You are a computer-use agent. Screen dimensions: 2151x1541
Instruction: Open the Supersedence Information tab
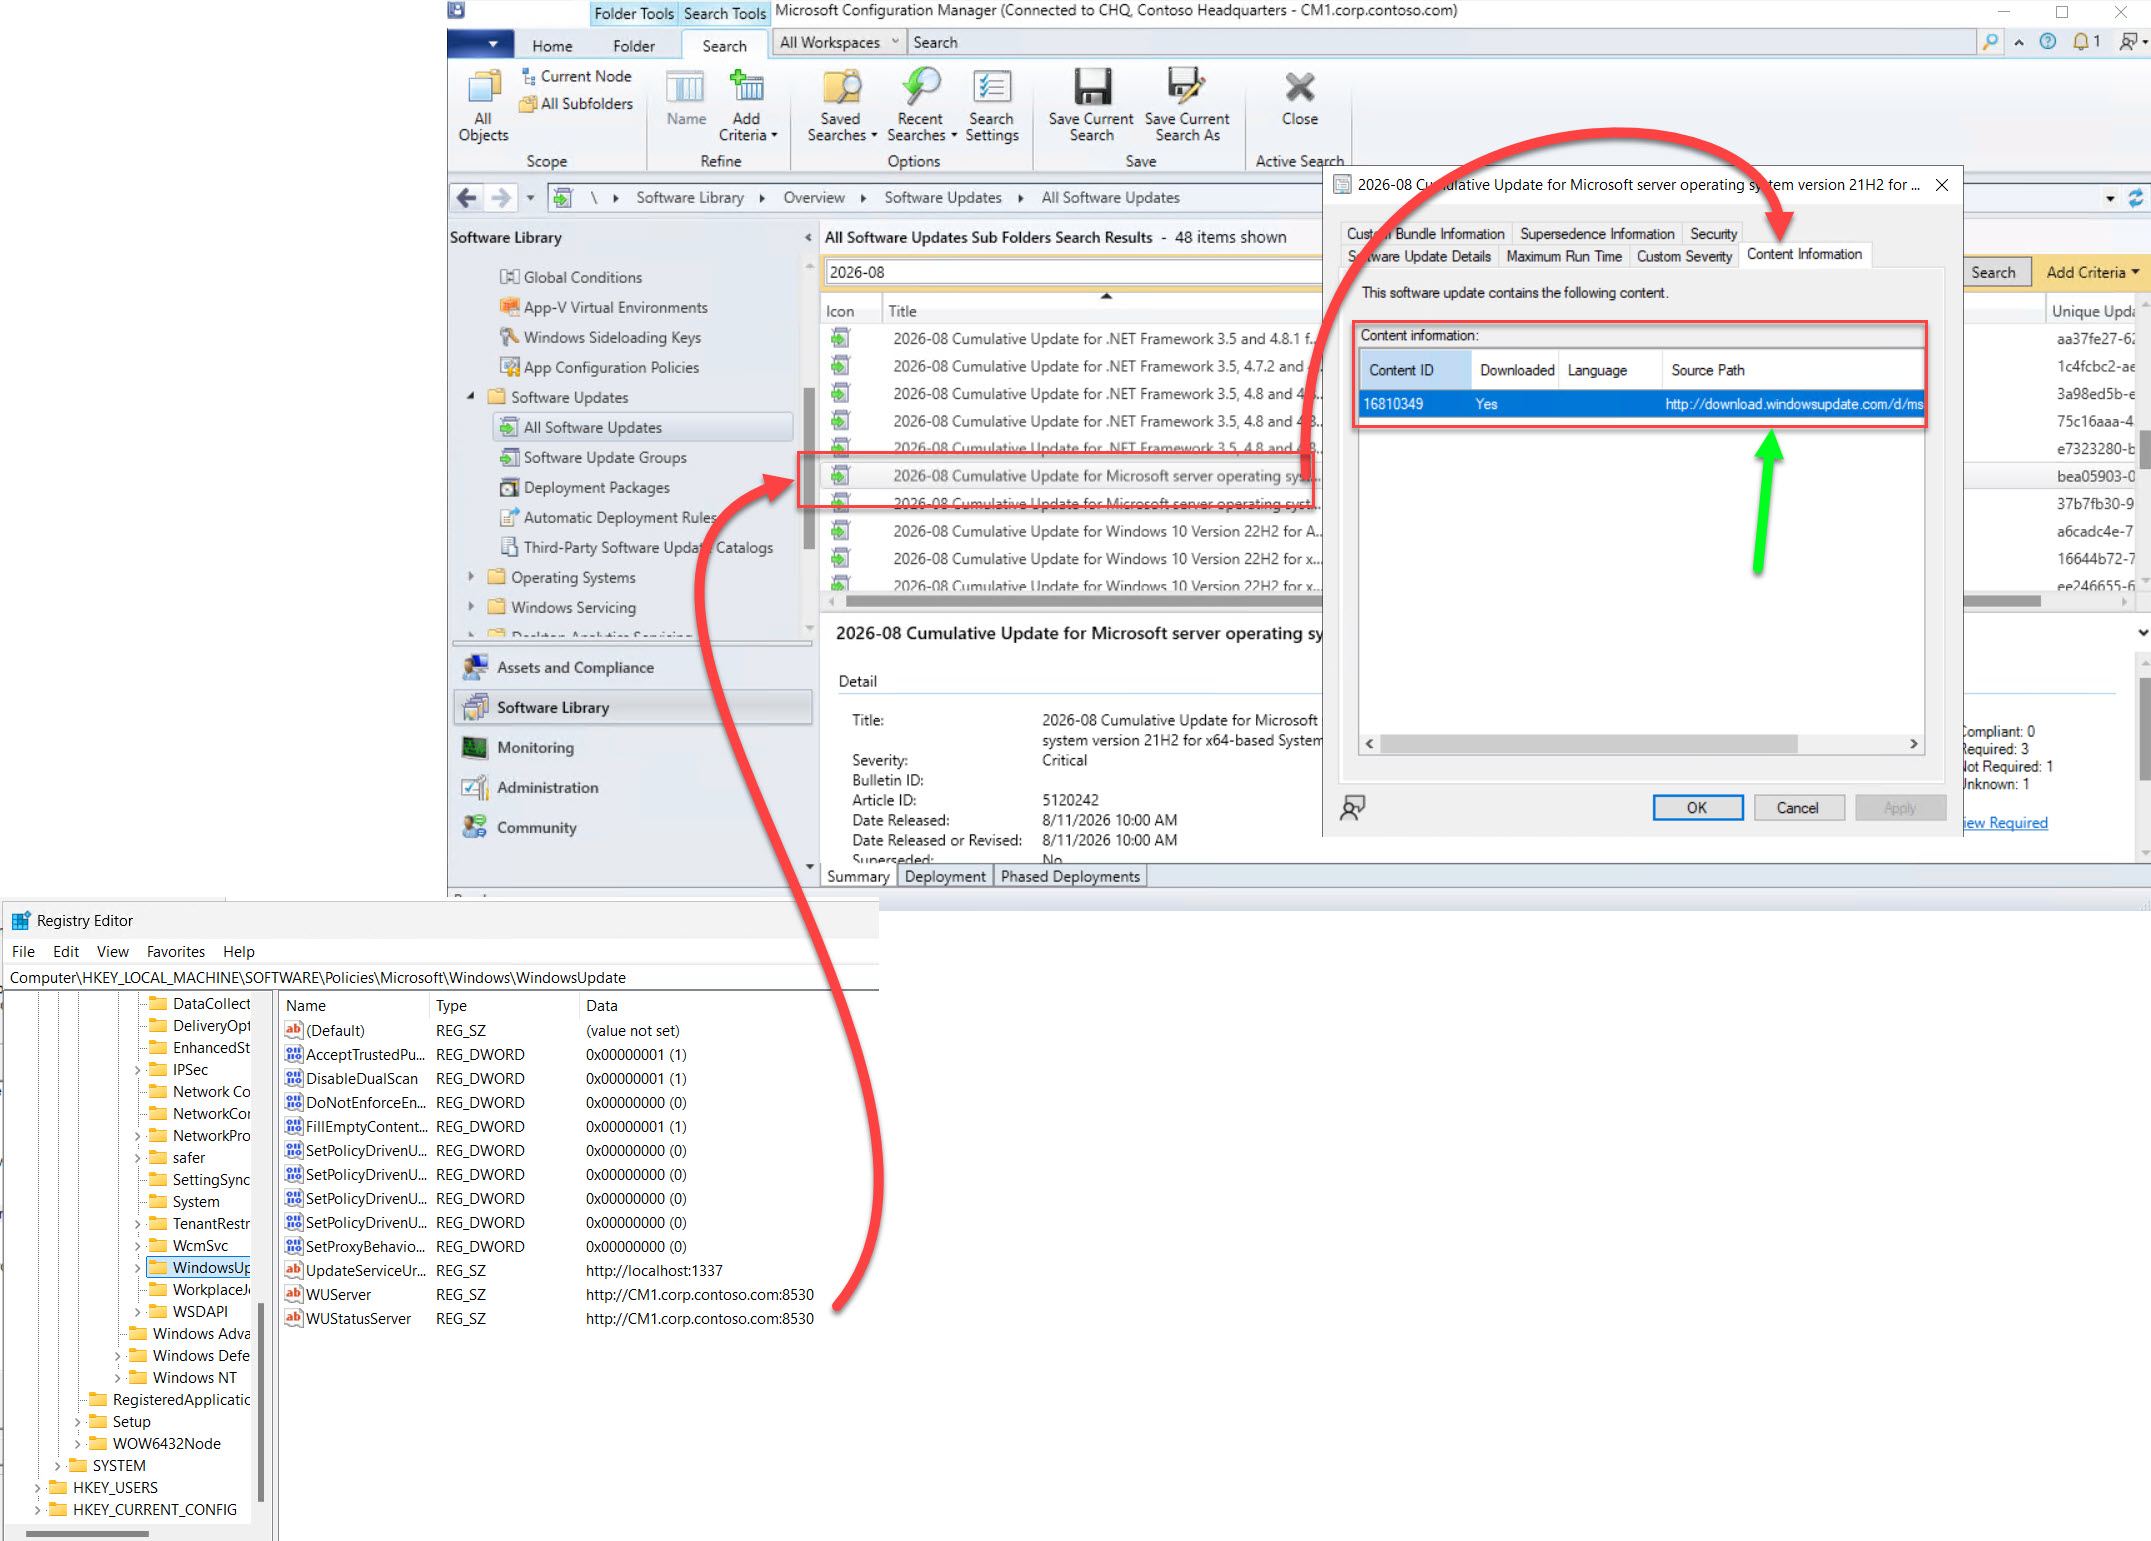[x=1597, y=234]
